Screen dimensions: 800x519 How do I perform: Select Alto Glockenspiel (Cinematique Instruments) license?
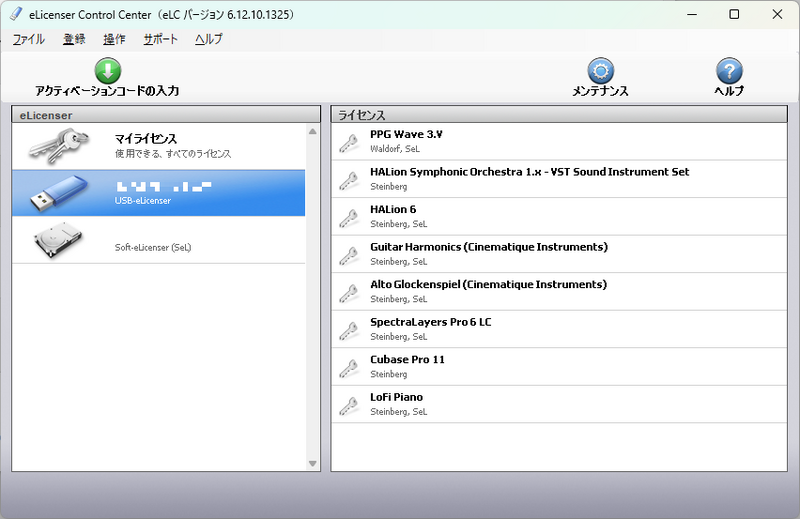tap(559, 291)
